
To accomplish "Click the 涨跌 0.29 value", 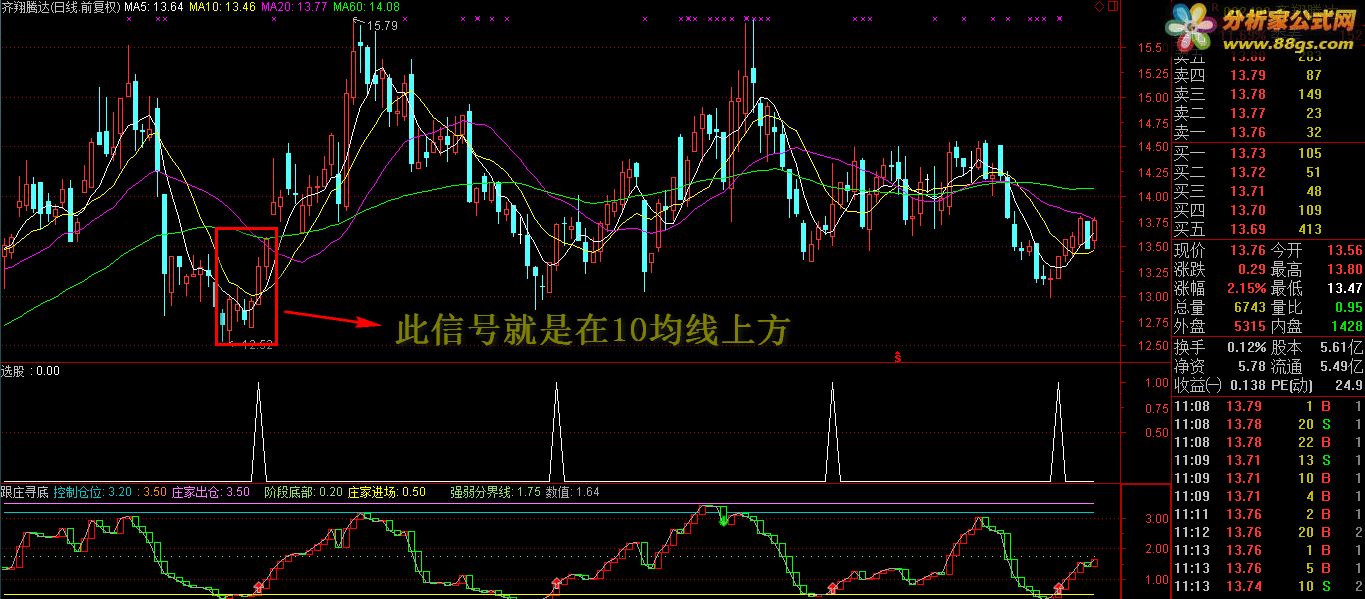I will click(x=1251, y=269).
